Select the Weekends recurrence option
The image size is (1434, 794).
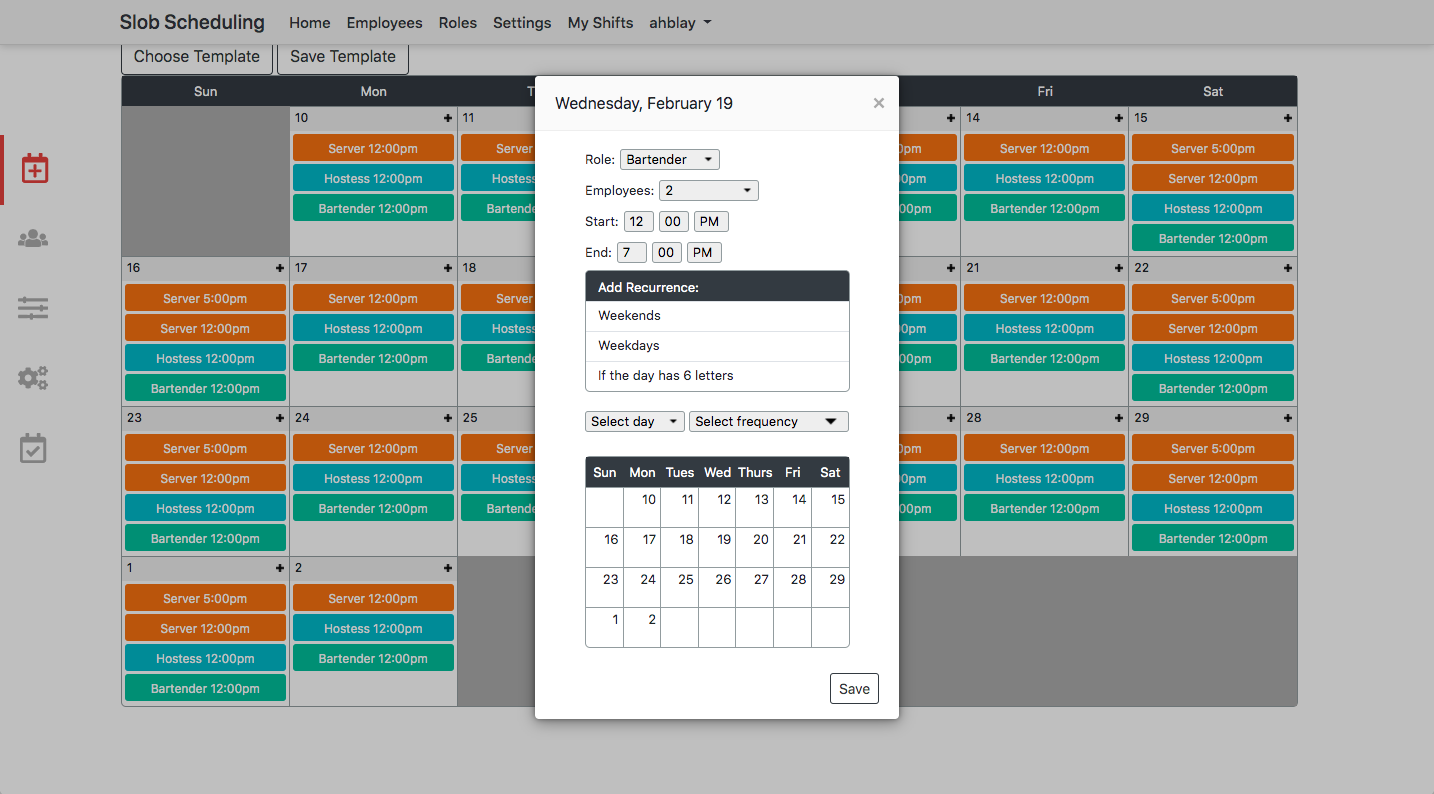(x=717, y=316)
